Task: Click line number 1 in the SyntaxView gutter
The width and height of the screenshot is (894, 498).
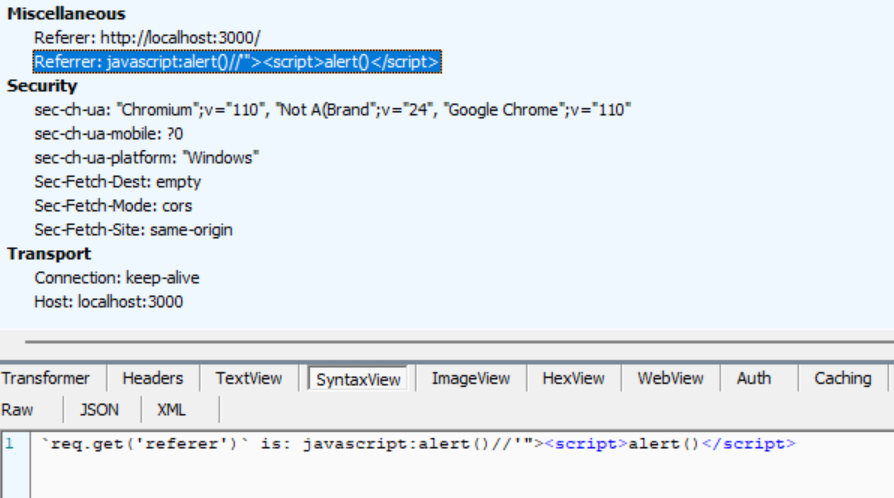Action: (10, 444)
